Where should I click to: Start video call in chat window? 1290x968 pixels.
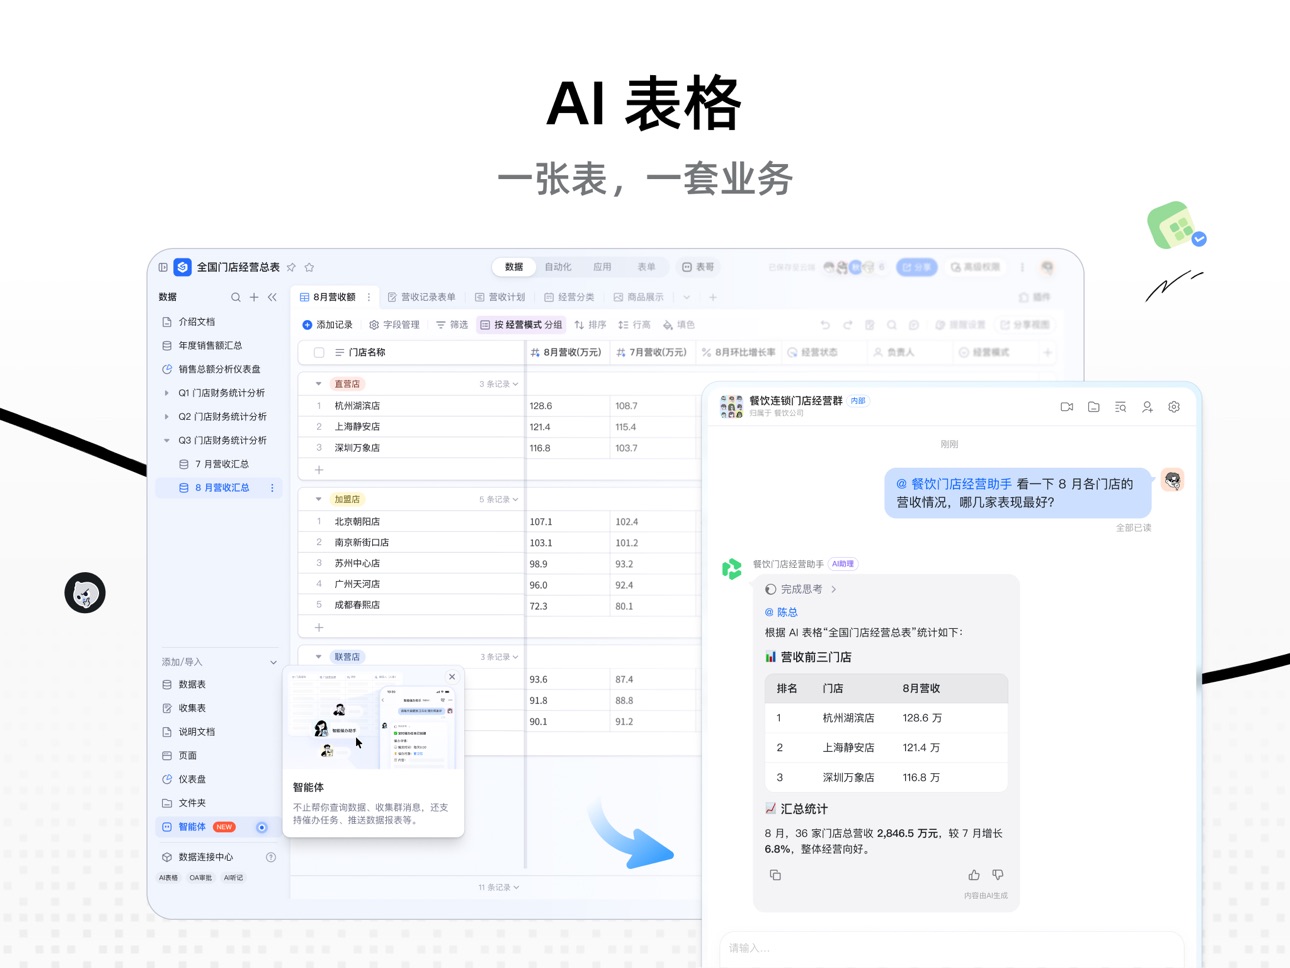coord(1067,407)
